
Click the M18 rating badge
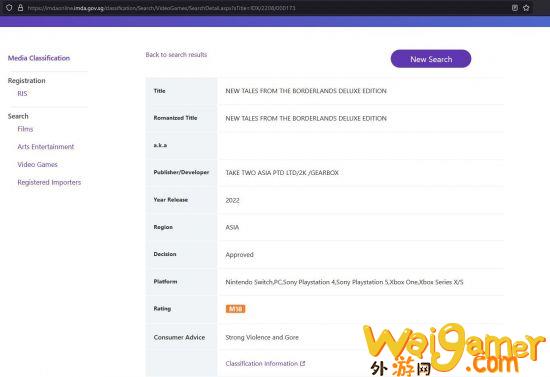(x=235, y=309)
